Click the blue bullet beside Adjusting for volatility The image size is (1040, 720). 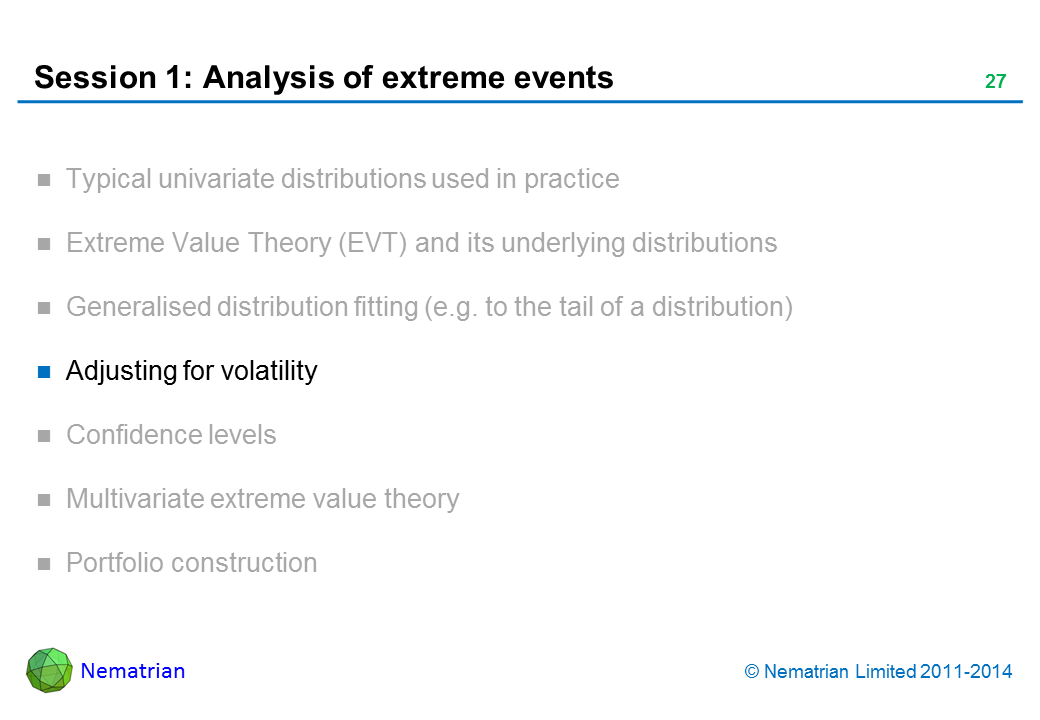tap(44, 373)
